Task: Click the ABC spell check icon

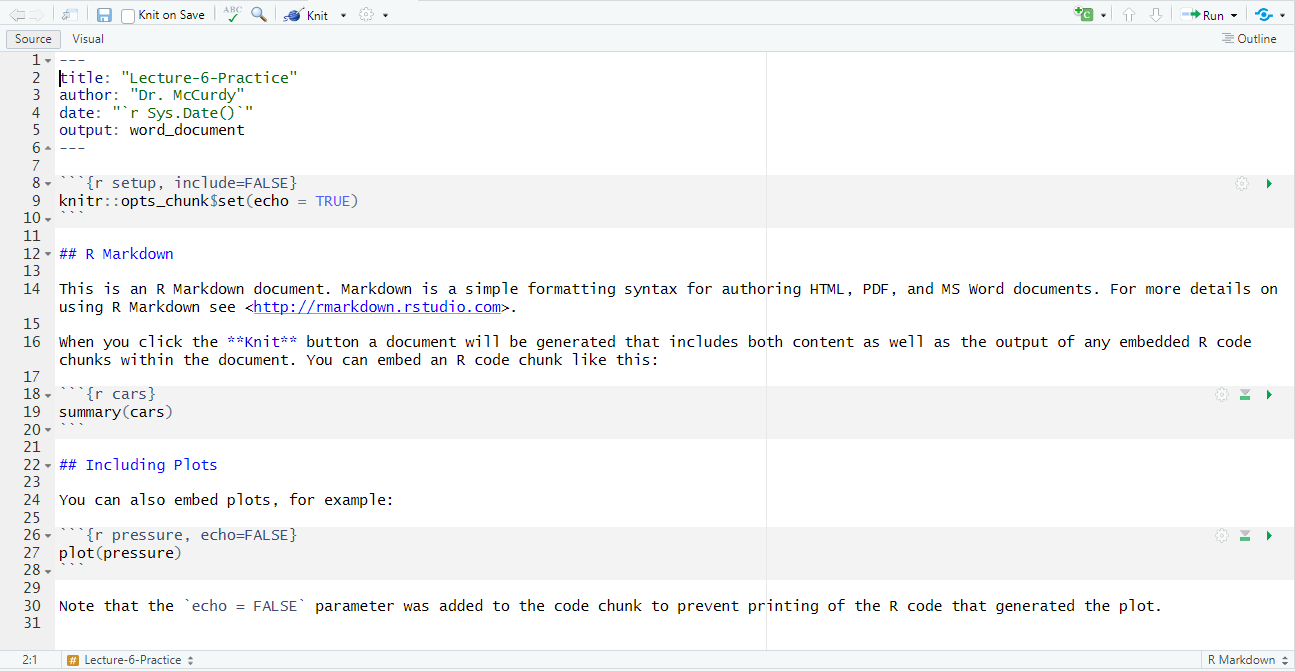Action: (233, 14)
